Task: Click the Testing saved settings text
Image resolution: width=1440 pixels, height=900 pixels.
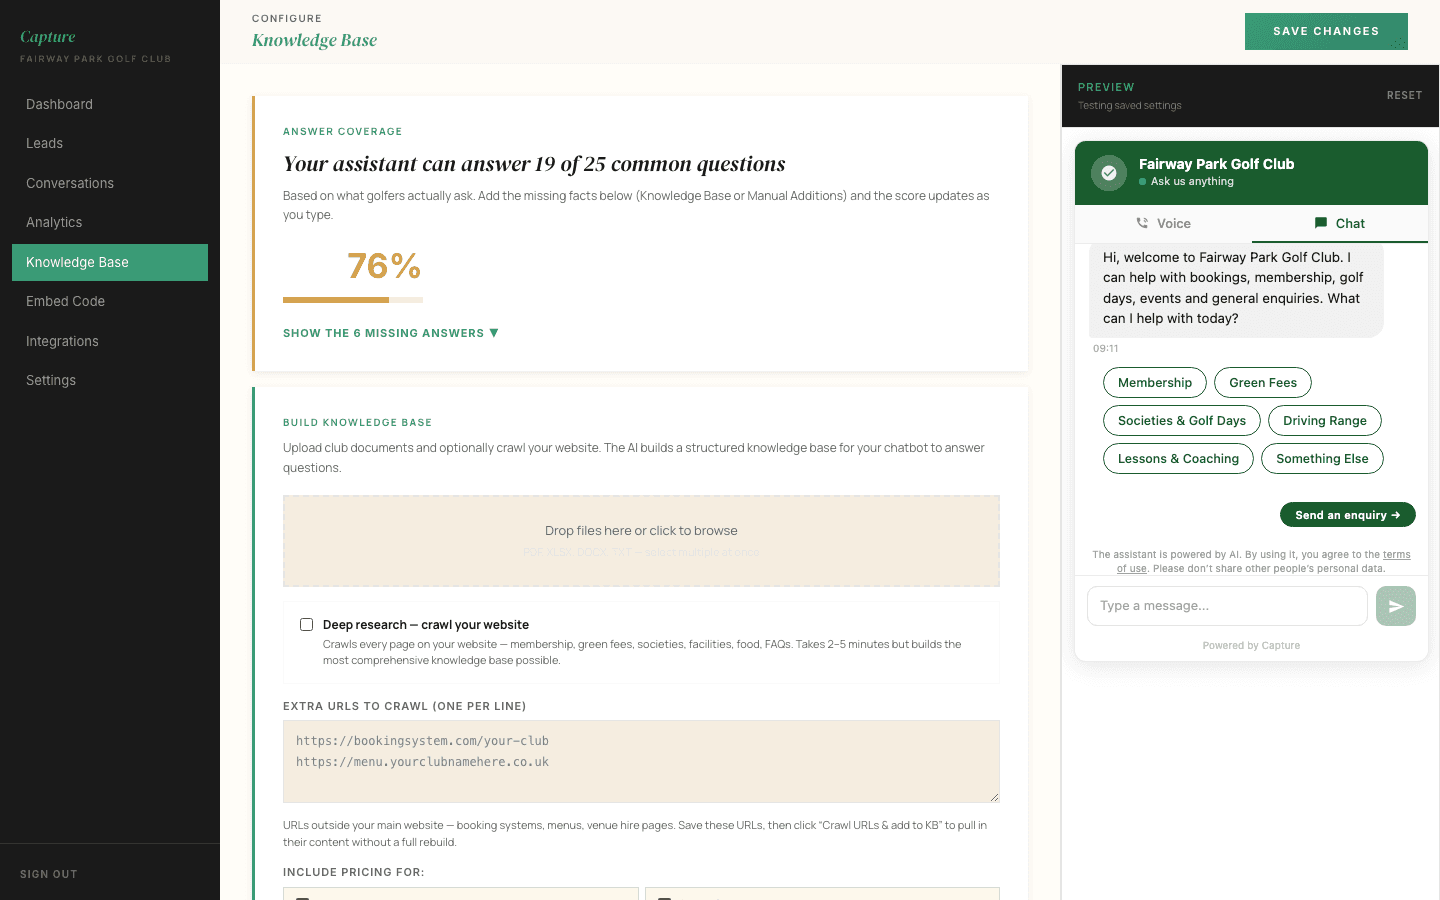Action: point(1129,106)
